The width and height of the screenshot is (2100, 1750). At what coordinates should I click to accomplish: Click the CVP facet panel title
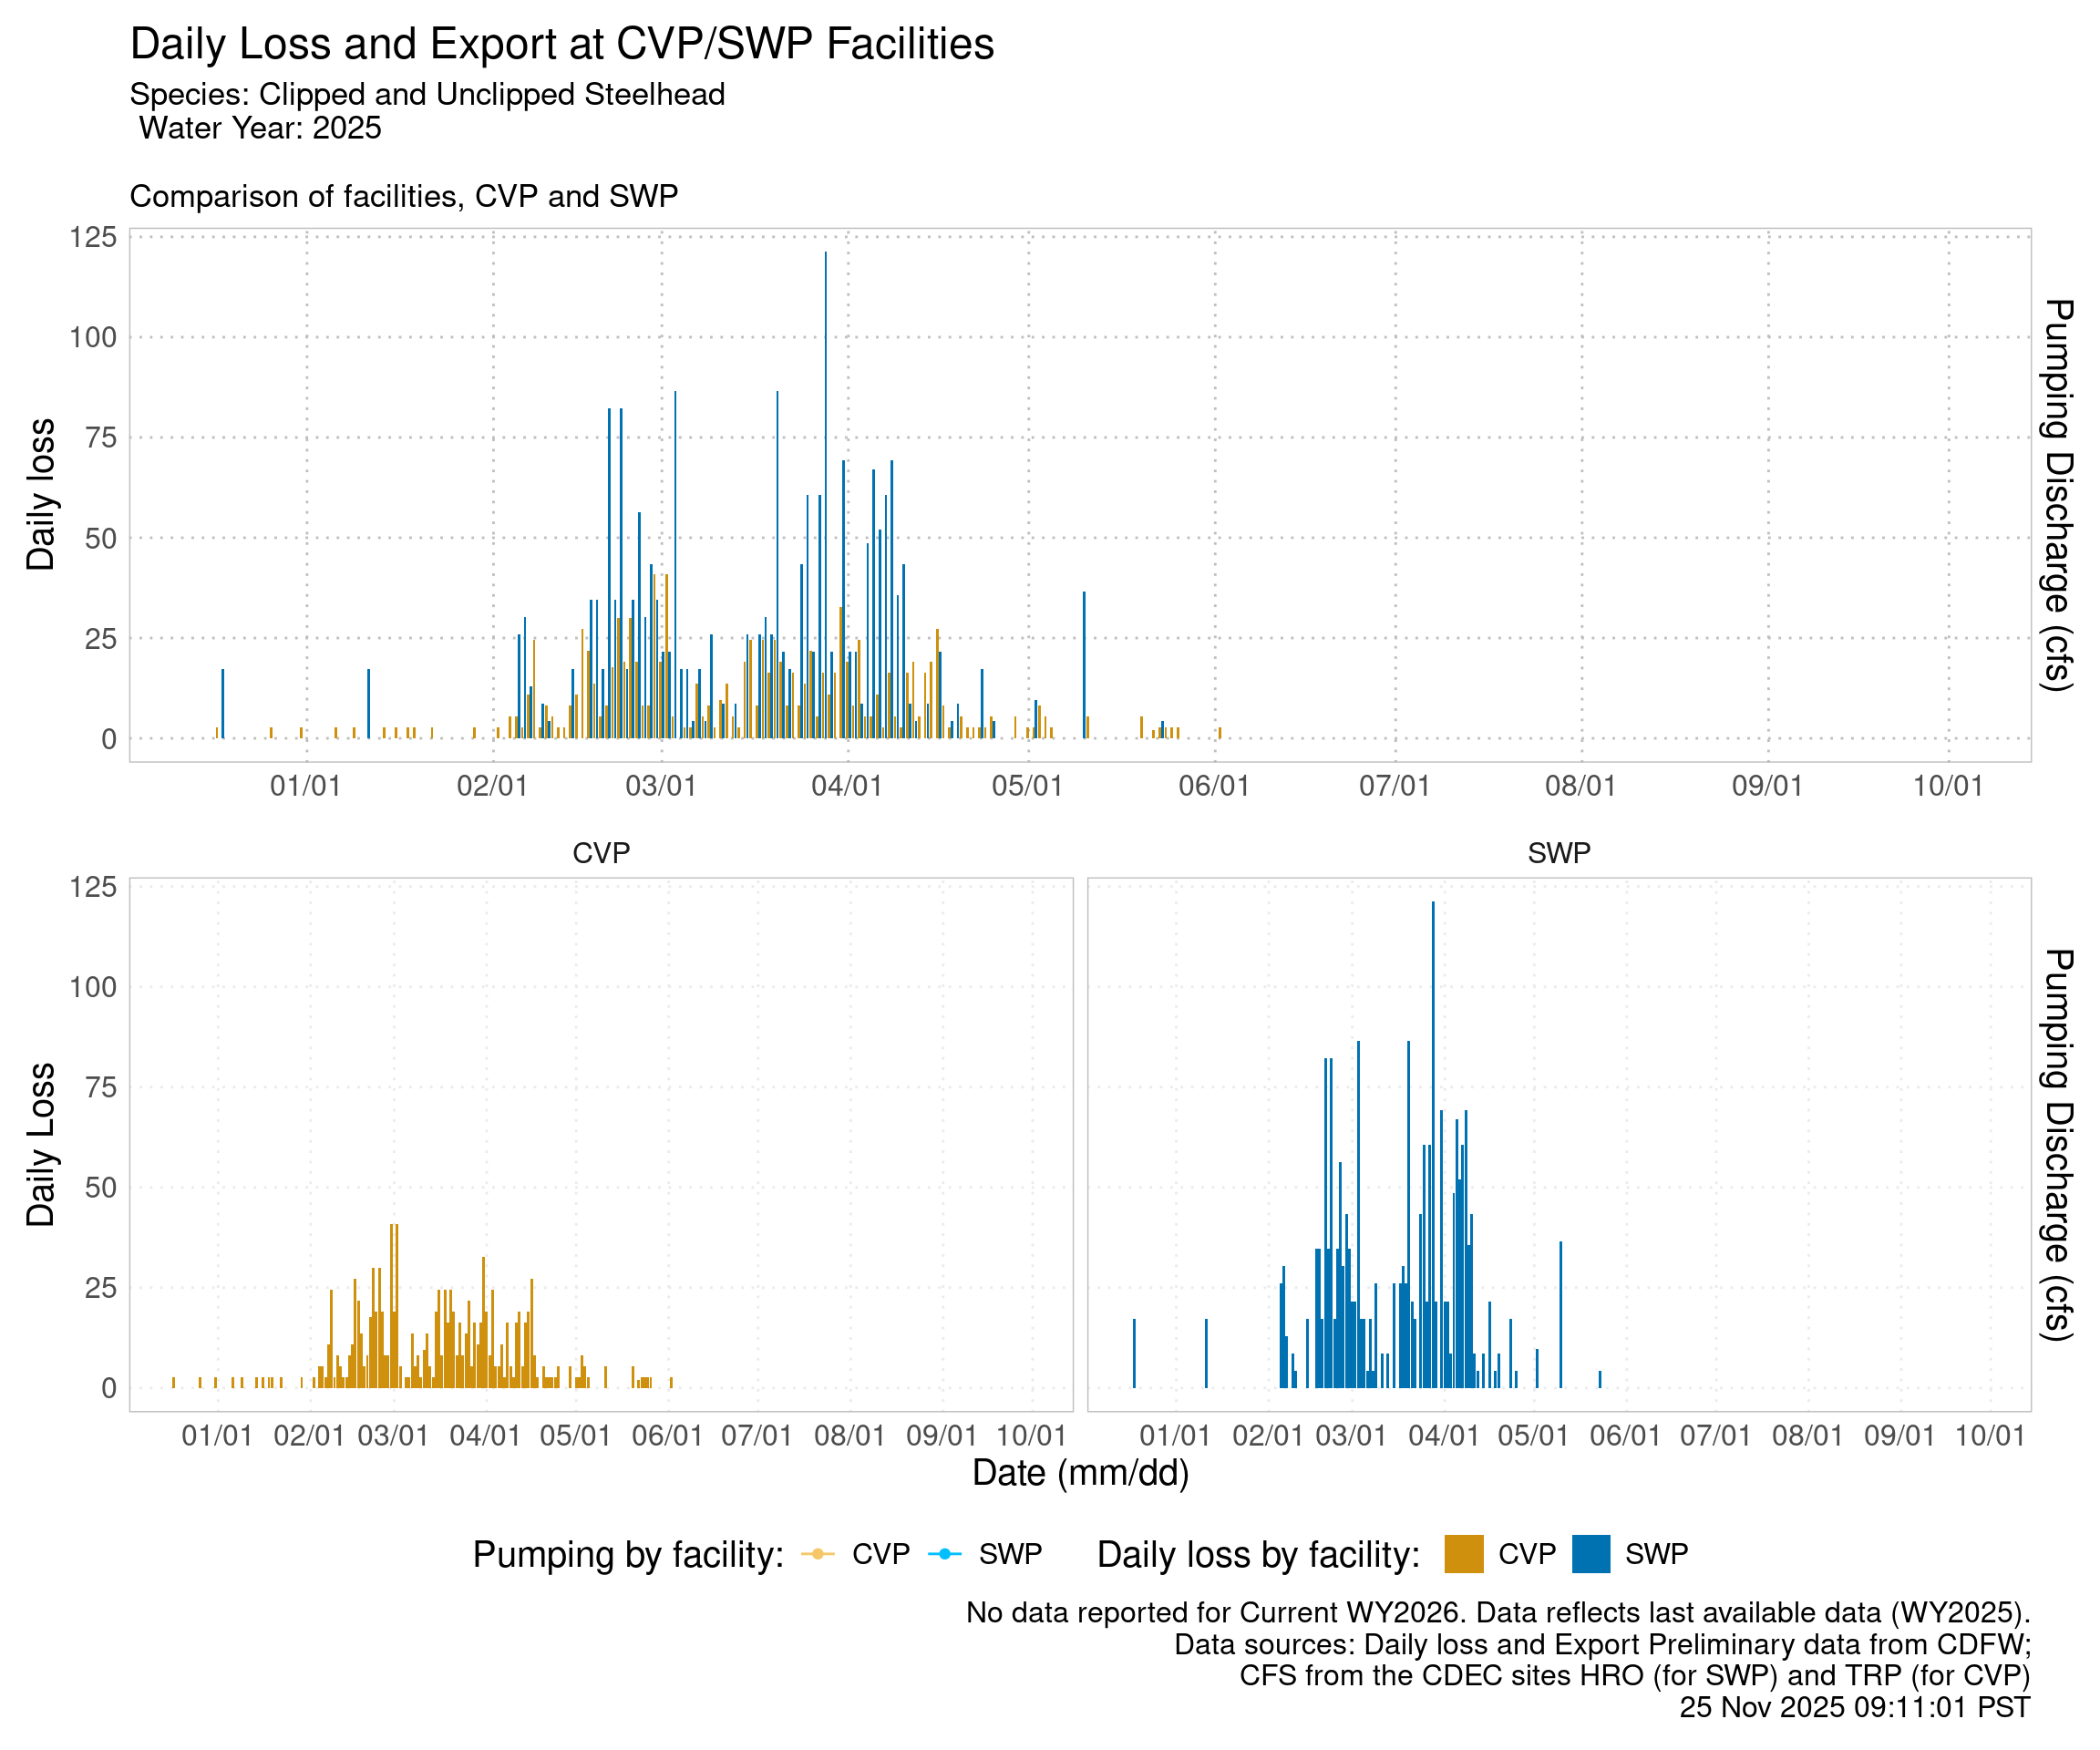point(601,853)
